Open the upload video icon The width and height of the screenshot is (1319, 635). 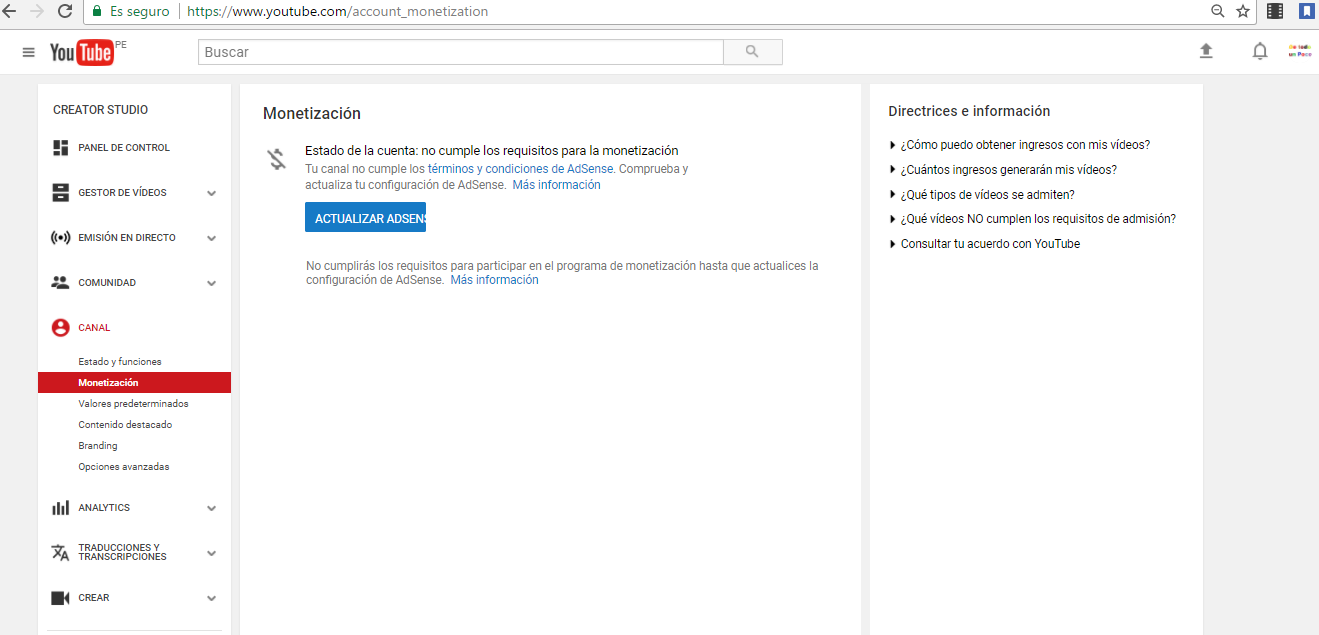pyautogui.click(x=1206, y=51)
